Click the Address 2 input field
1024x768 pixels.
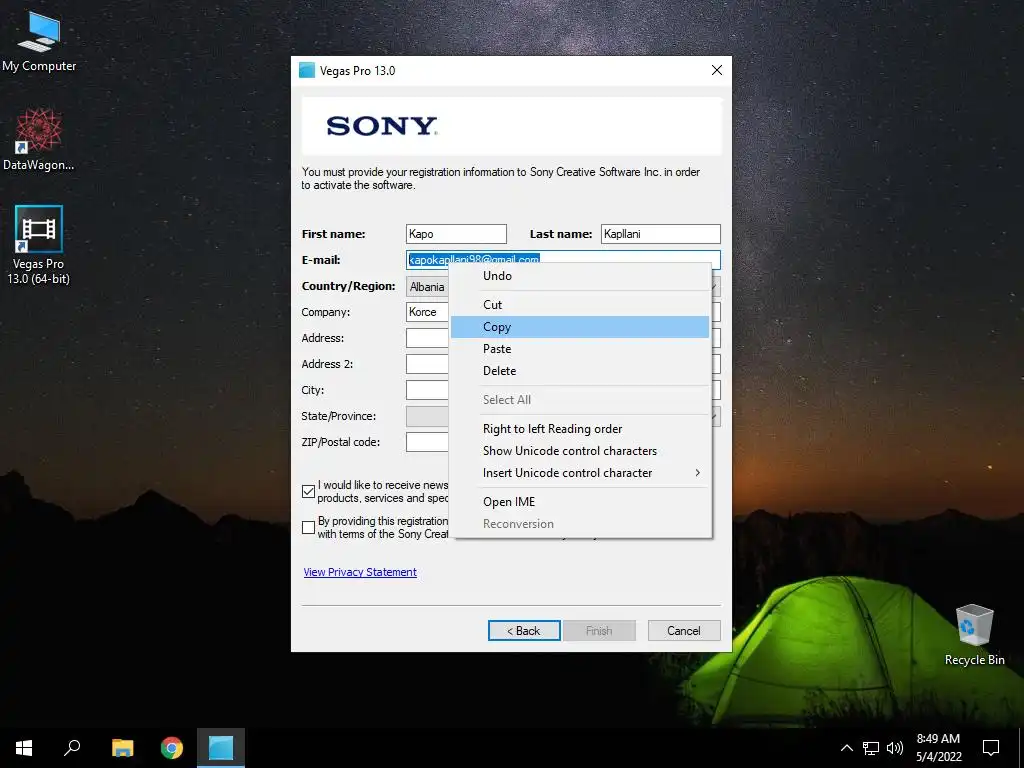coord(428,364)
